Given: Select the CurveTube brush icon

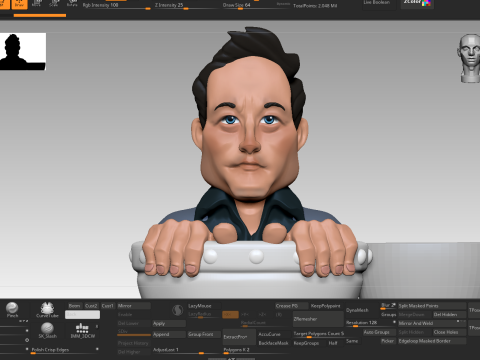Looking at the screenshot, I should tap(47, 309).
